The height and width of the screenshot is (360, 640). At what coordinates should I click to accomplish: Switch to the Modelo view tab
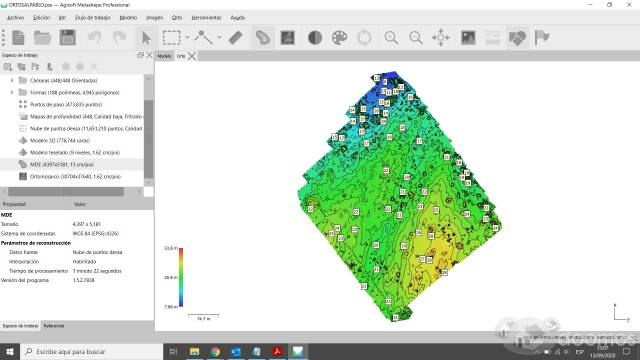[x=164, y=56]
